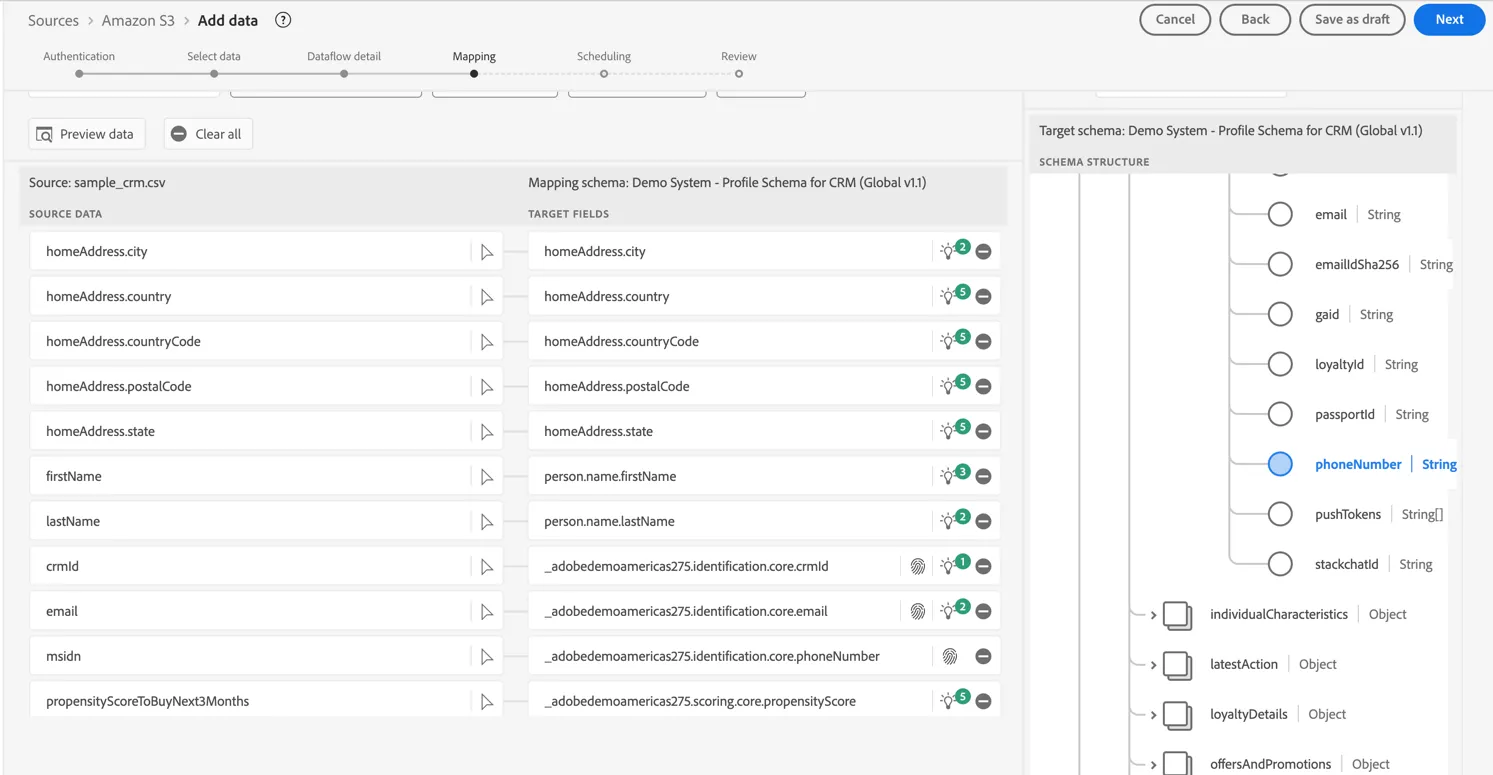Click the fingerprint identity icon on crmId row
The image size is (1493, 775).
click(918, 566)
